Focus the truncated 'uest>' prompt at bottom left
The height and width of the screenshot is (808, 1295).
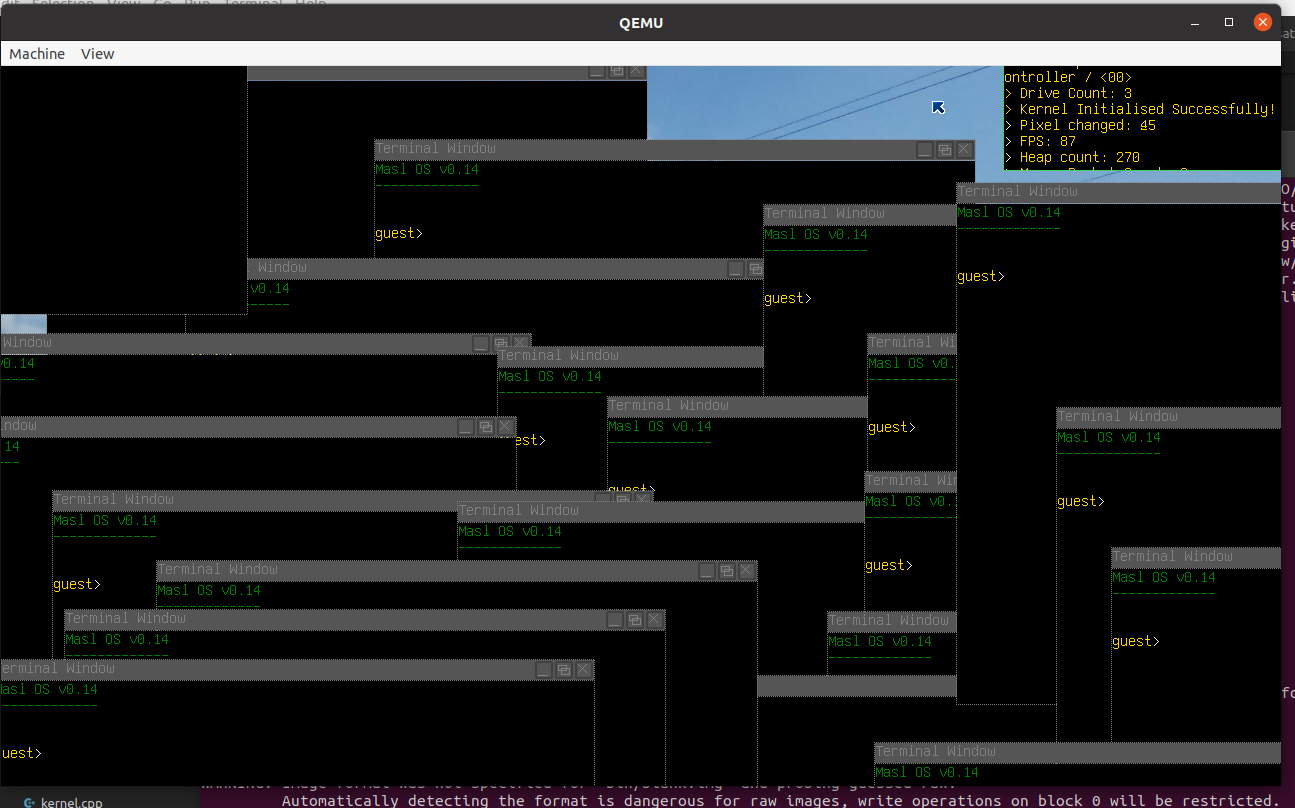(x=22, y=754)
